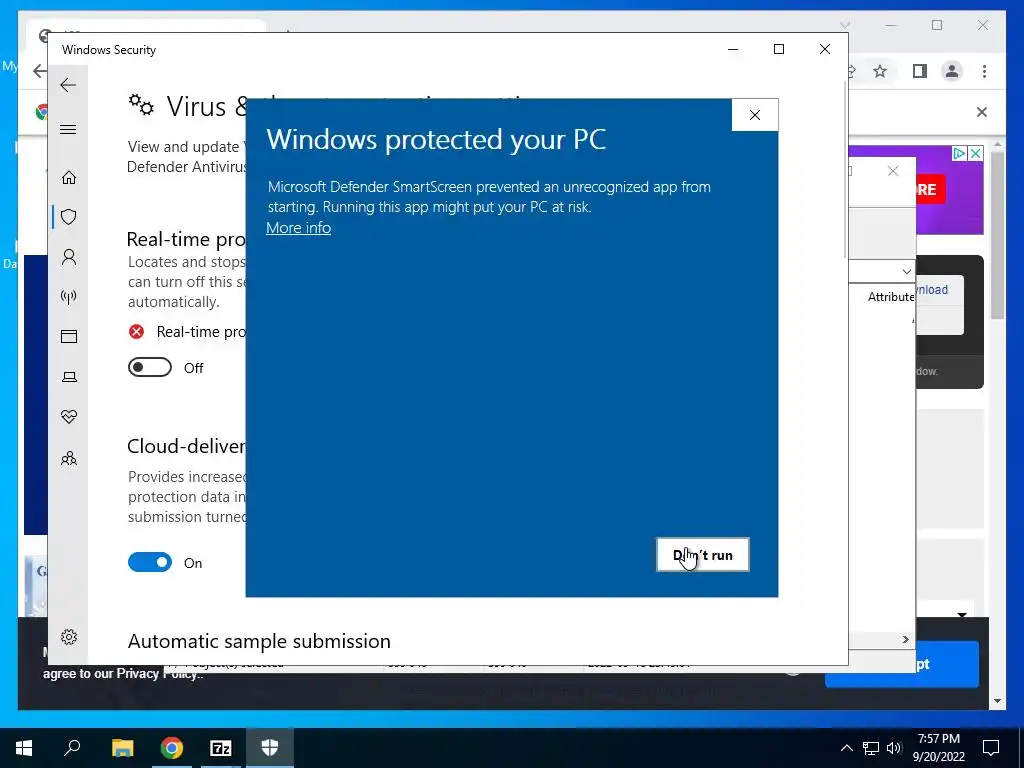Bookmark page with Chrome star icon

[880, 71]
